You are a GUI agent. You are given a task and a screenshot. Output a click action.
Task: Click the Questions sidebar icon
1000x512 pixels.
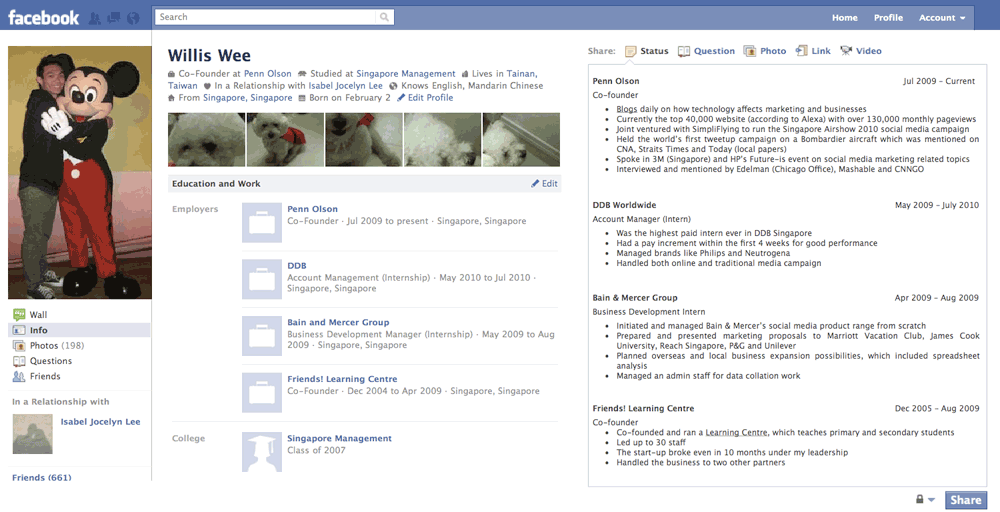19,361
